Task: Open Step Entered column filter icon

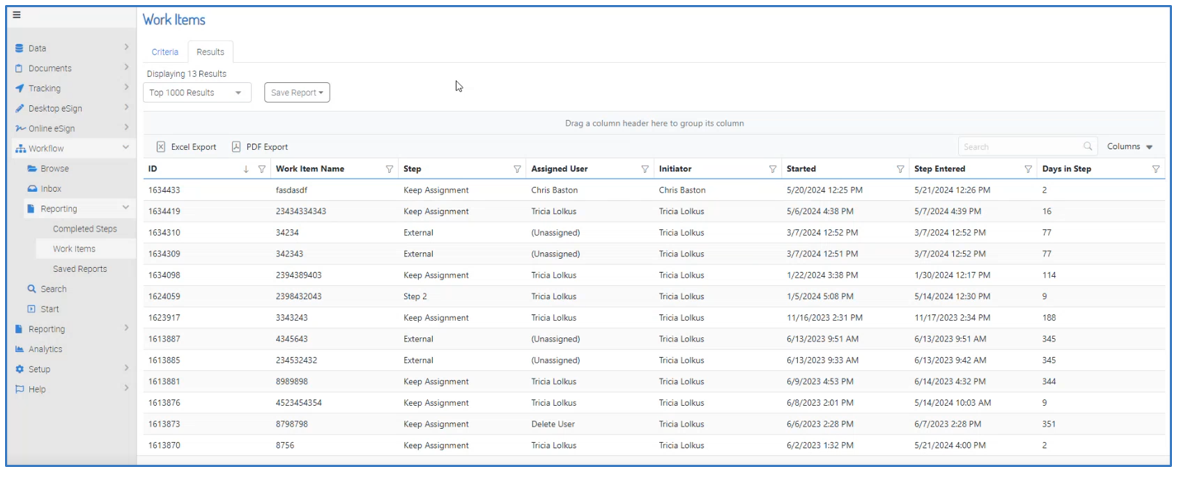Action: (1028, 170)
